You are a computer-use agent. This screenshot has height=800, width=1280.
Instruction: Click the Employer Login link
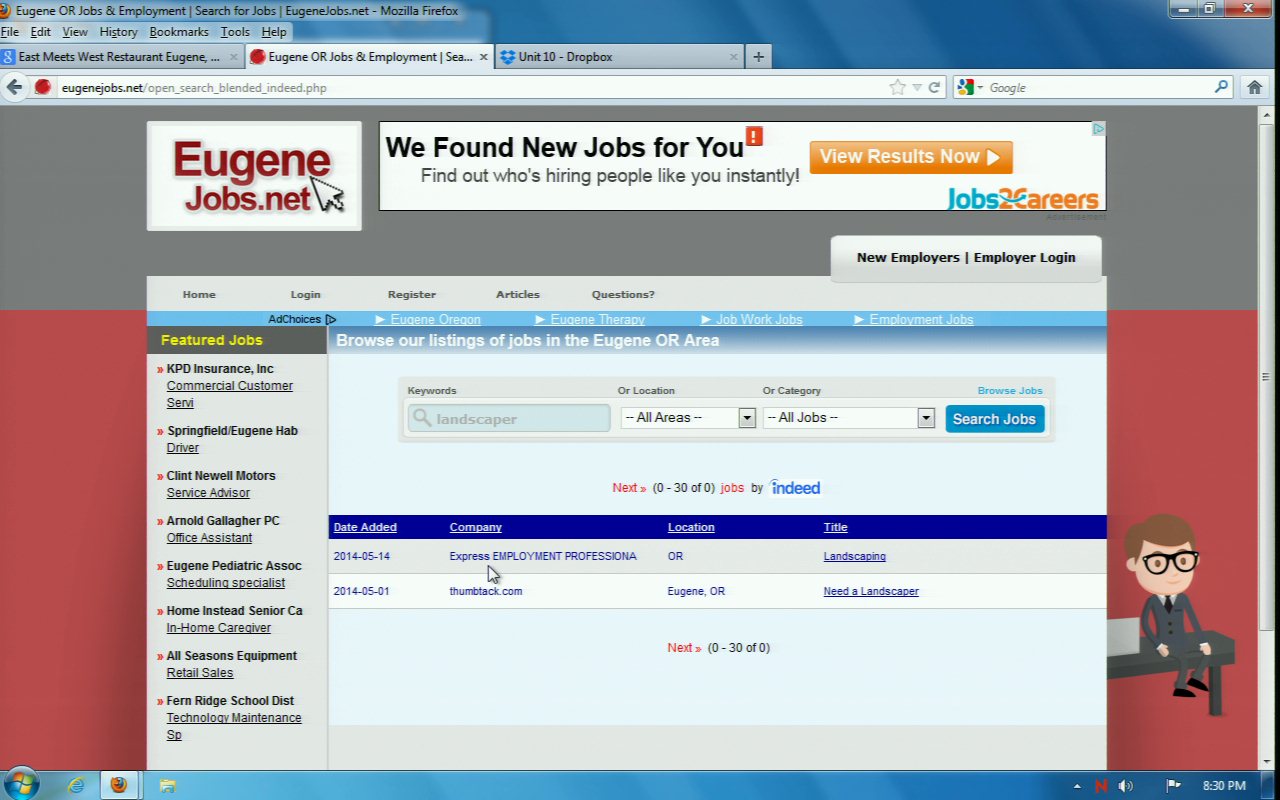(1024, 257)
